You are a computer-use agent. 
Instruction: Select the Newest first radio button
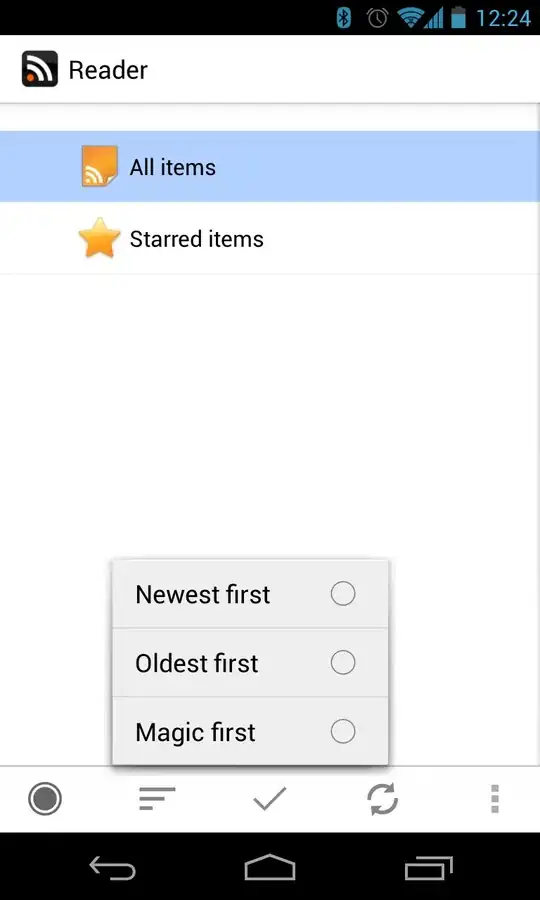343,593
